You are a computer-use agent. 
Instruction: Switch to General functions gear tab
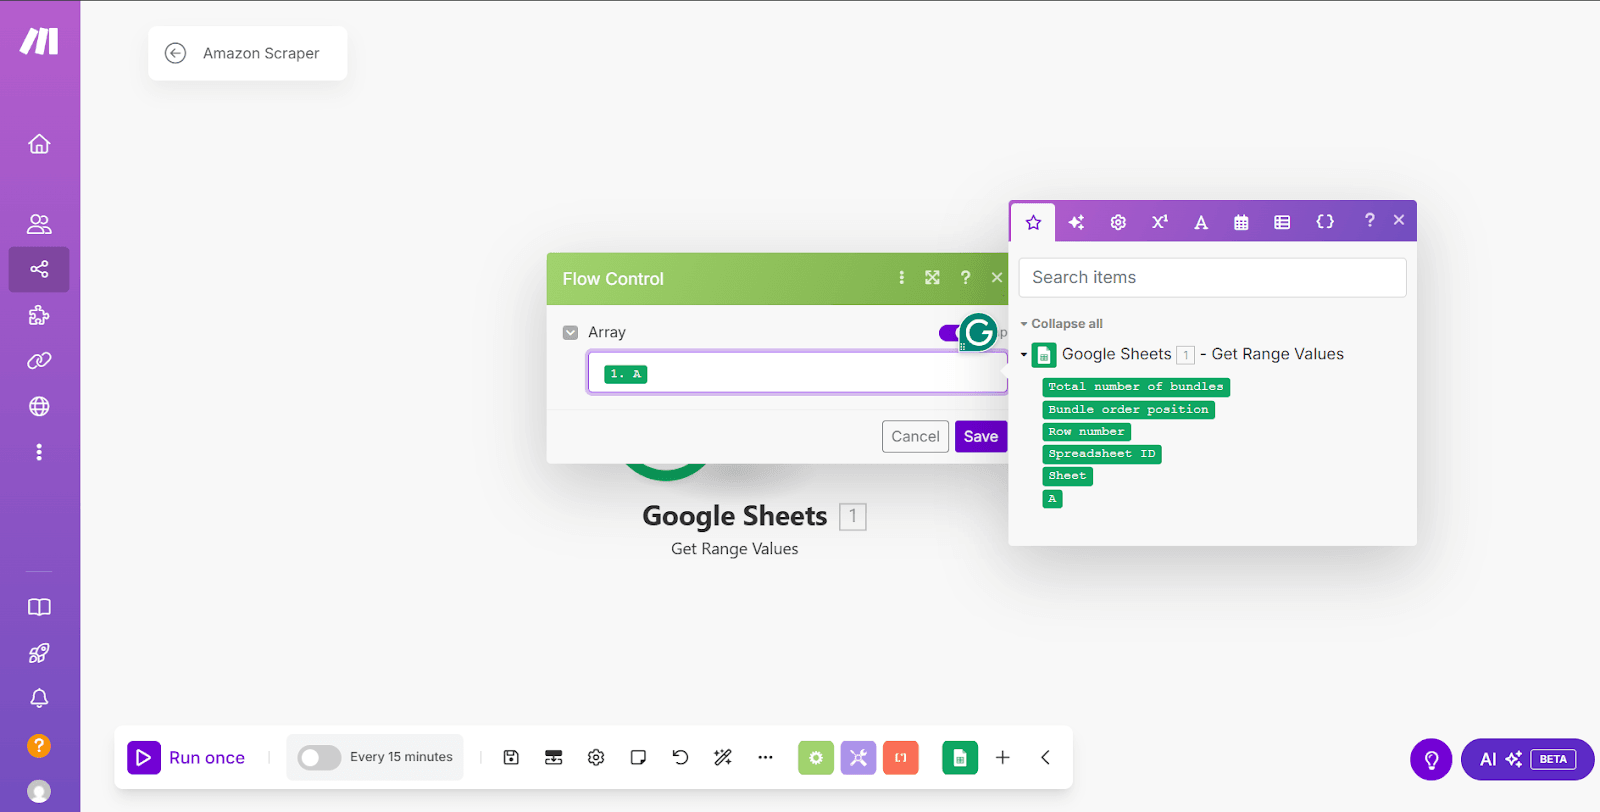point(1118,222)
